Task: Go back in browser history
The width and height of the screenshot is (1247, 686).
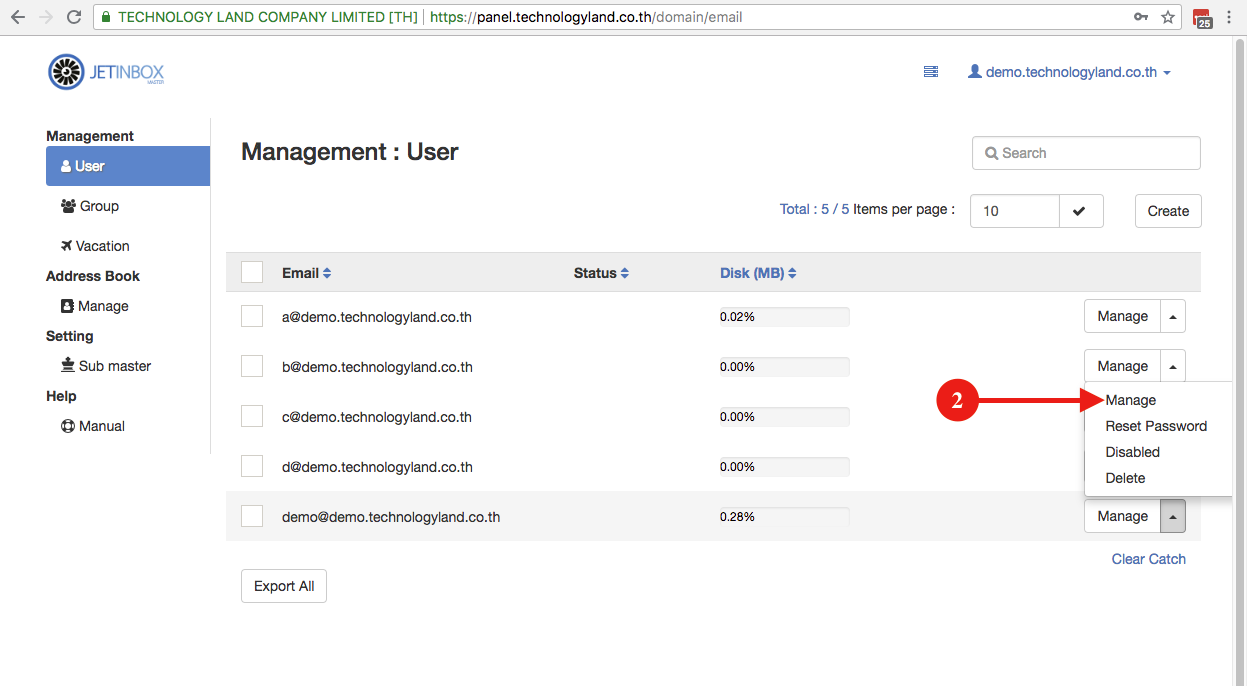Action: [x=17, y=17]
